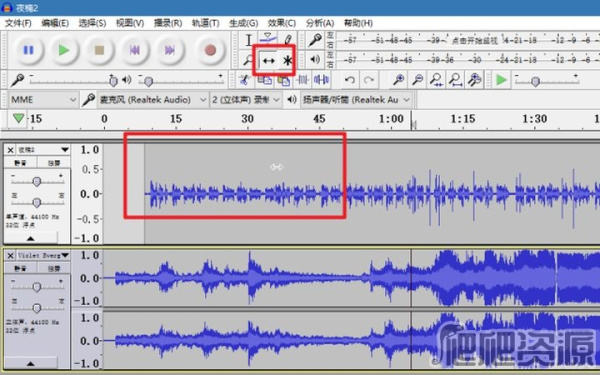600x375 pixels.
Task: Open the 2 (立体声) recording channels dropdown
Action: tap(246, 100)
